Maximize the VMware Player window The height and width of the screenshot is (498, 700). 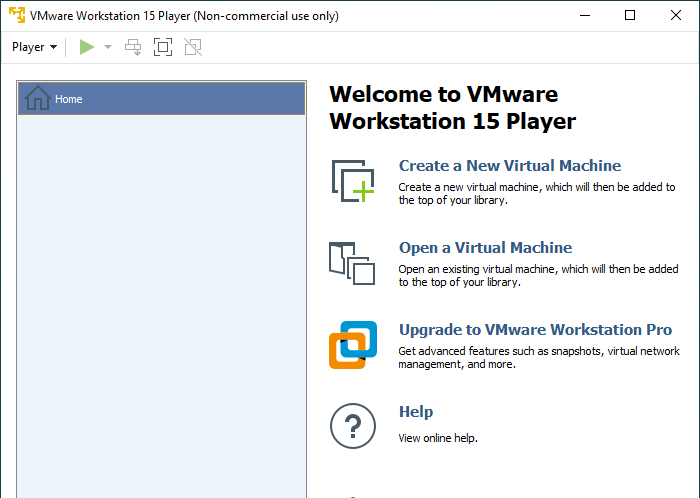(x=630, y=15)
